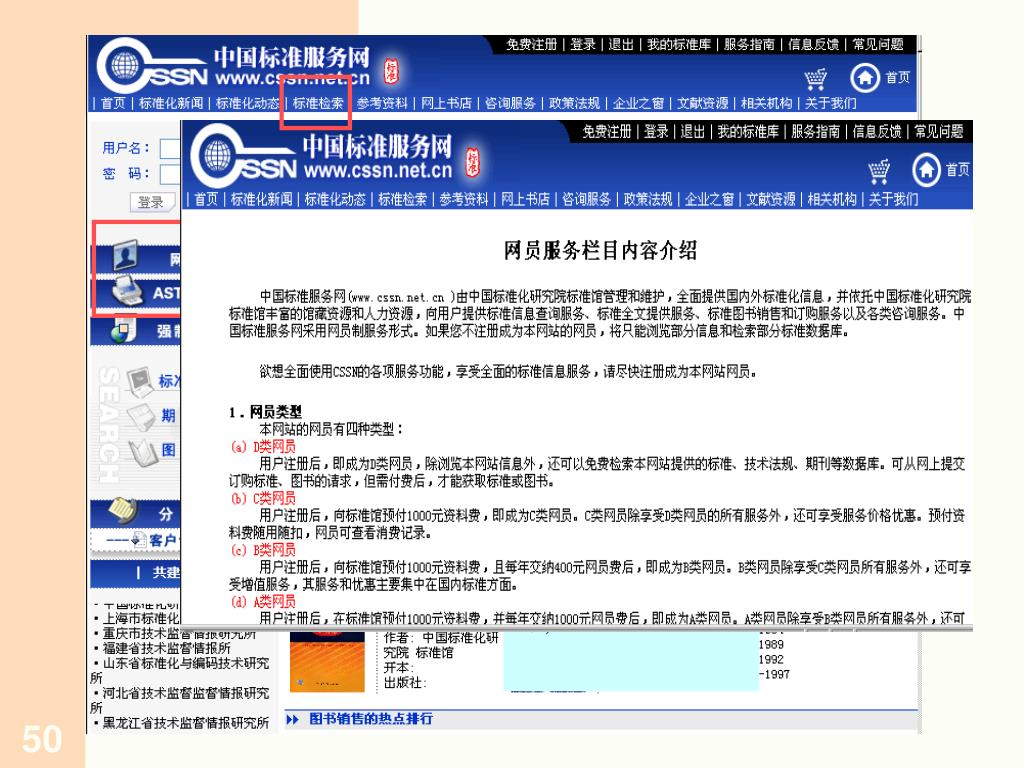
Task: Click the red (d) A类网员 heading
Action: (263, 601)
